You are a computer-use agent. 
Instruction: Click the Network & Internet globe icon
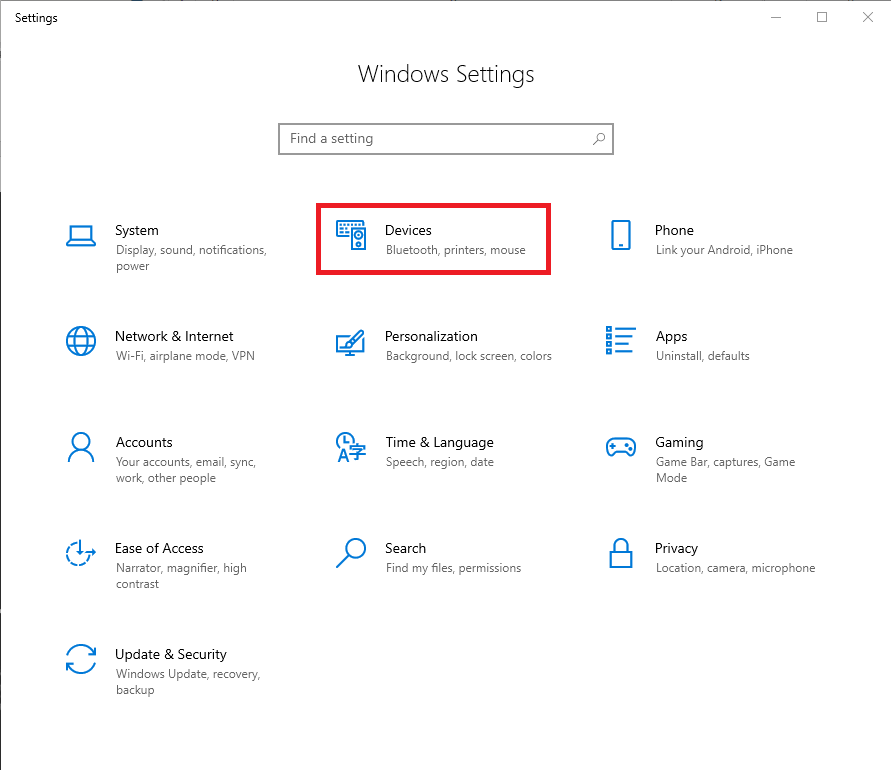pyautogui.click(x=81, y=341)
